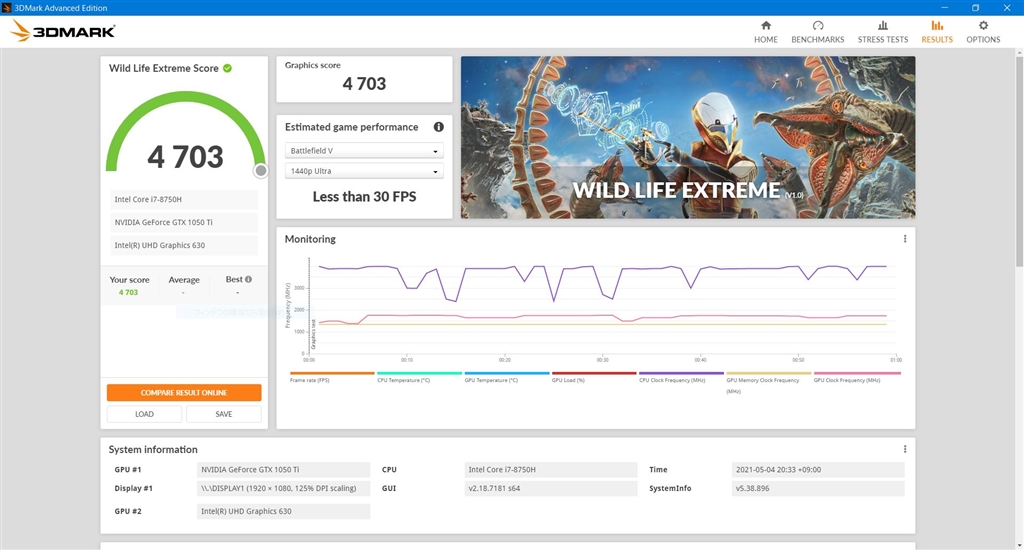Screen dimensions: 1024x550
Task: Select NVIDIA GeForce GTX 1050 Ti under score
Action: (184, 223)
